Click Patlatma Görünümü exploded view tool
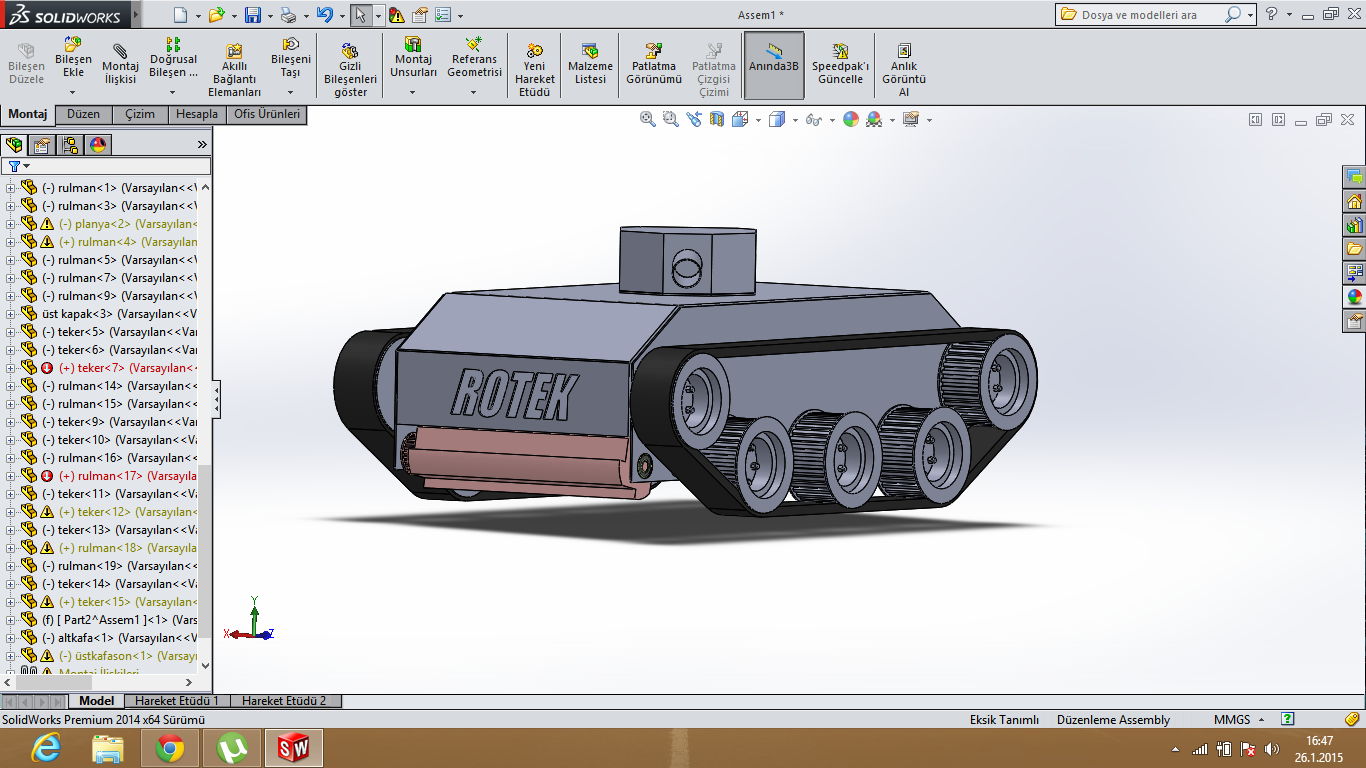Viewport: 1366px width, 768px height. (x=654, y=65)
